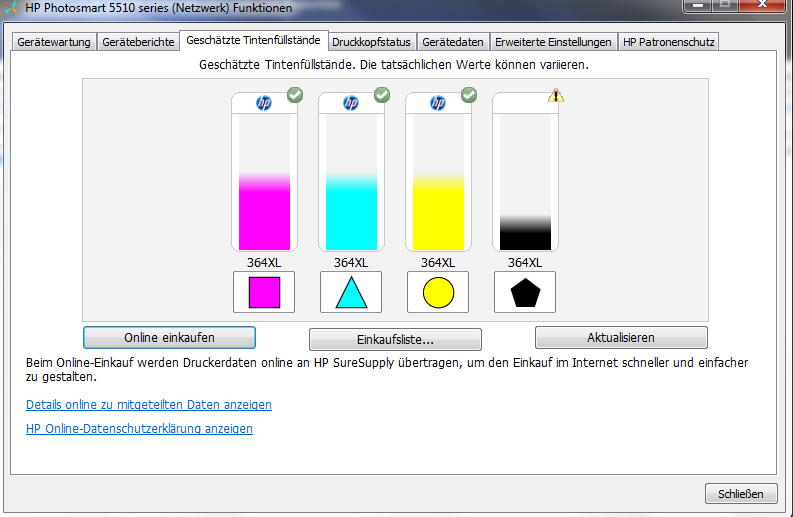
Task: Click the 364XL label under yellow cartridge
Action: [438, 263]
